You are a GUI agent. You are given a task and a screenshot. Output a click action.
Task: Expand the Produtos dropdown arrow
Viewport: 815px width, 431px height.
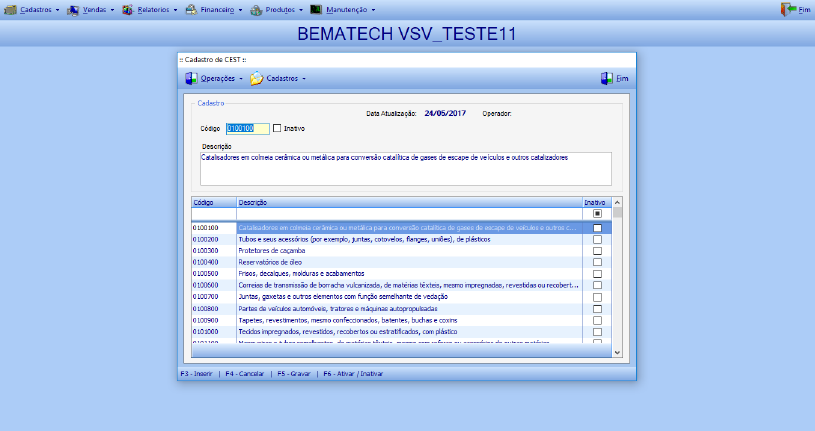click(x=301, y=10)
